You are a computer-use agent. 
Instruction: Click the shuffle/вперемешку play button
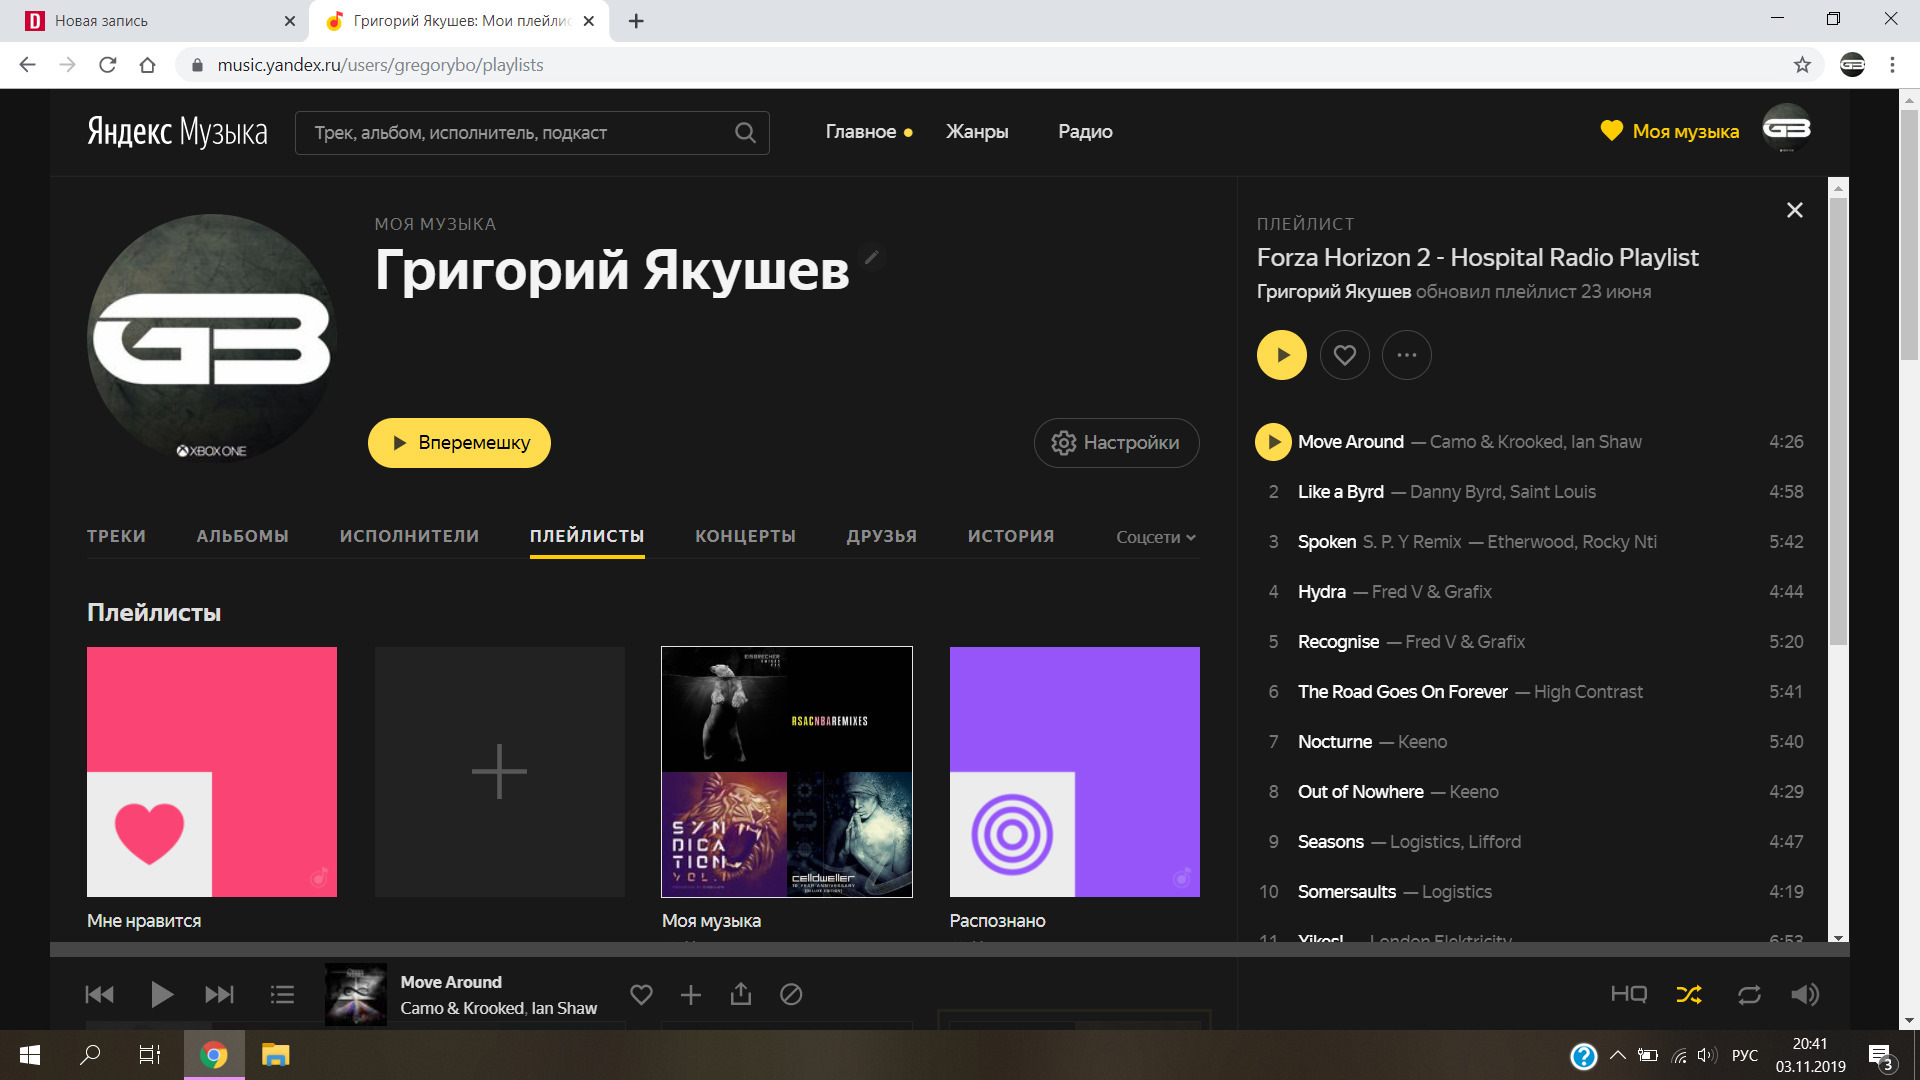click(459, 442)
